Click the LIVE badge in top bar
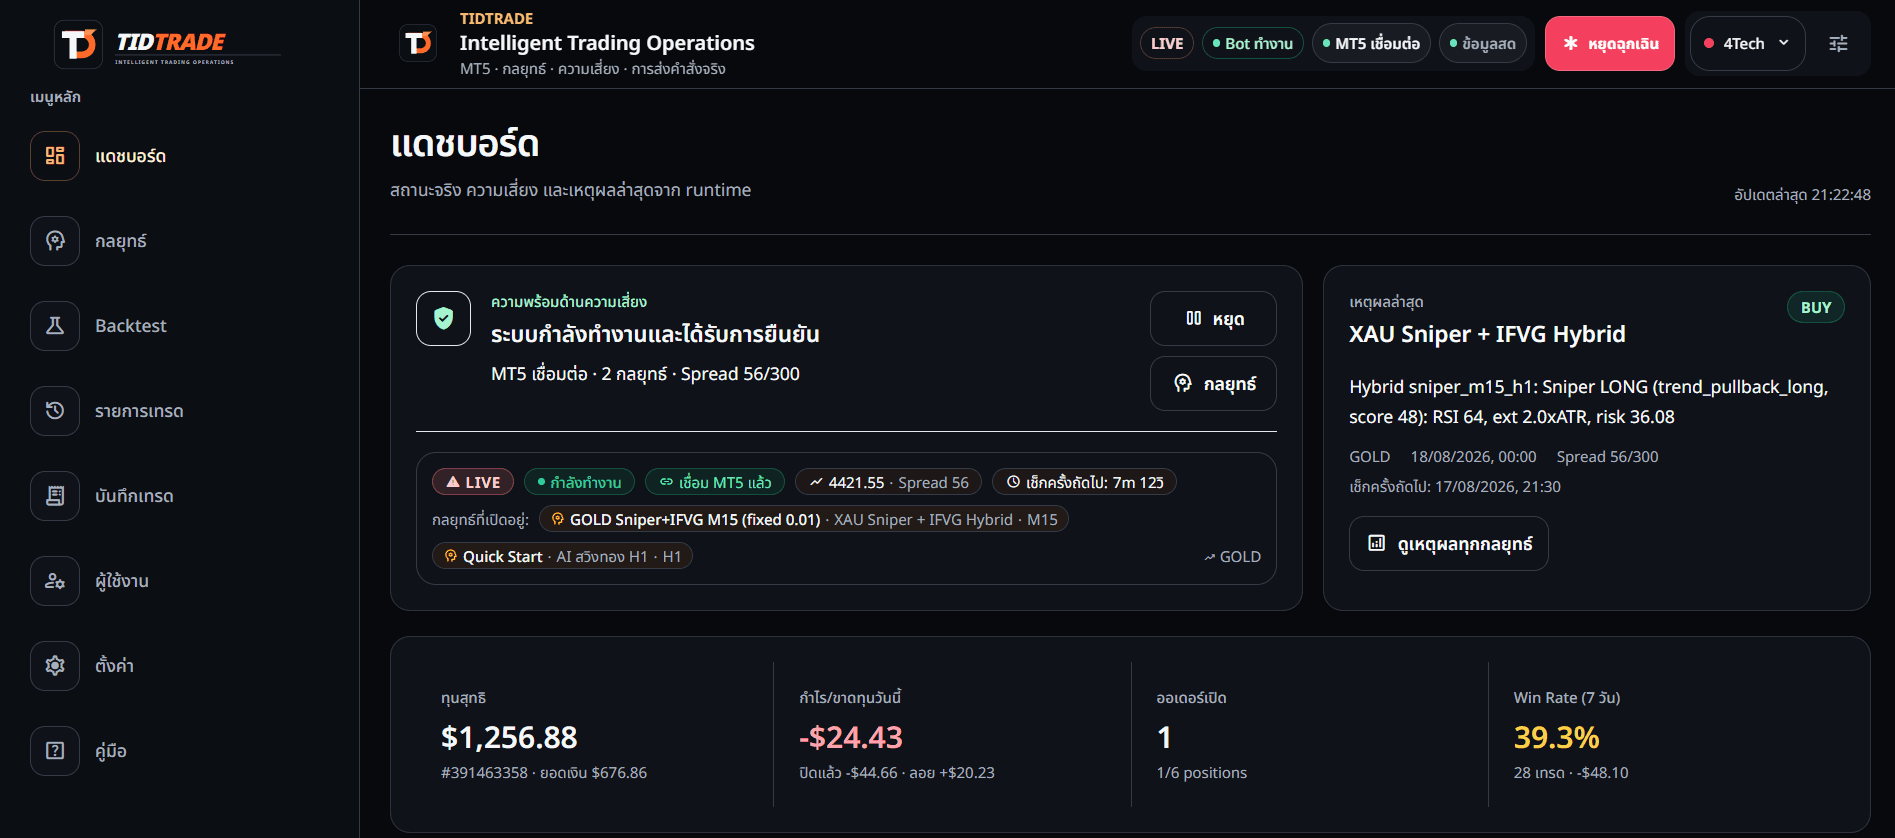The image size is (1895, 838). click(x=1167, y=44)
